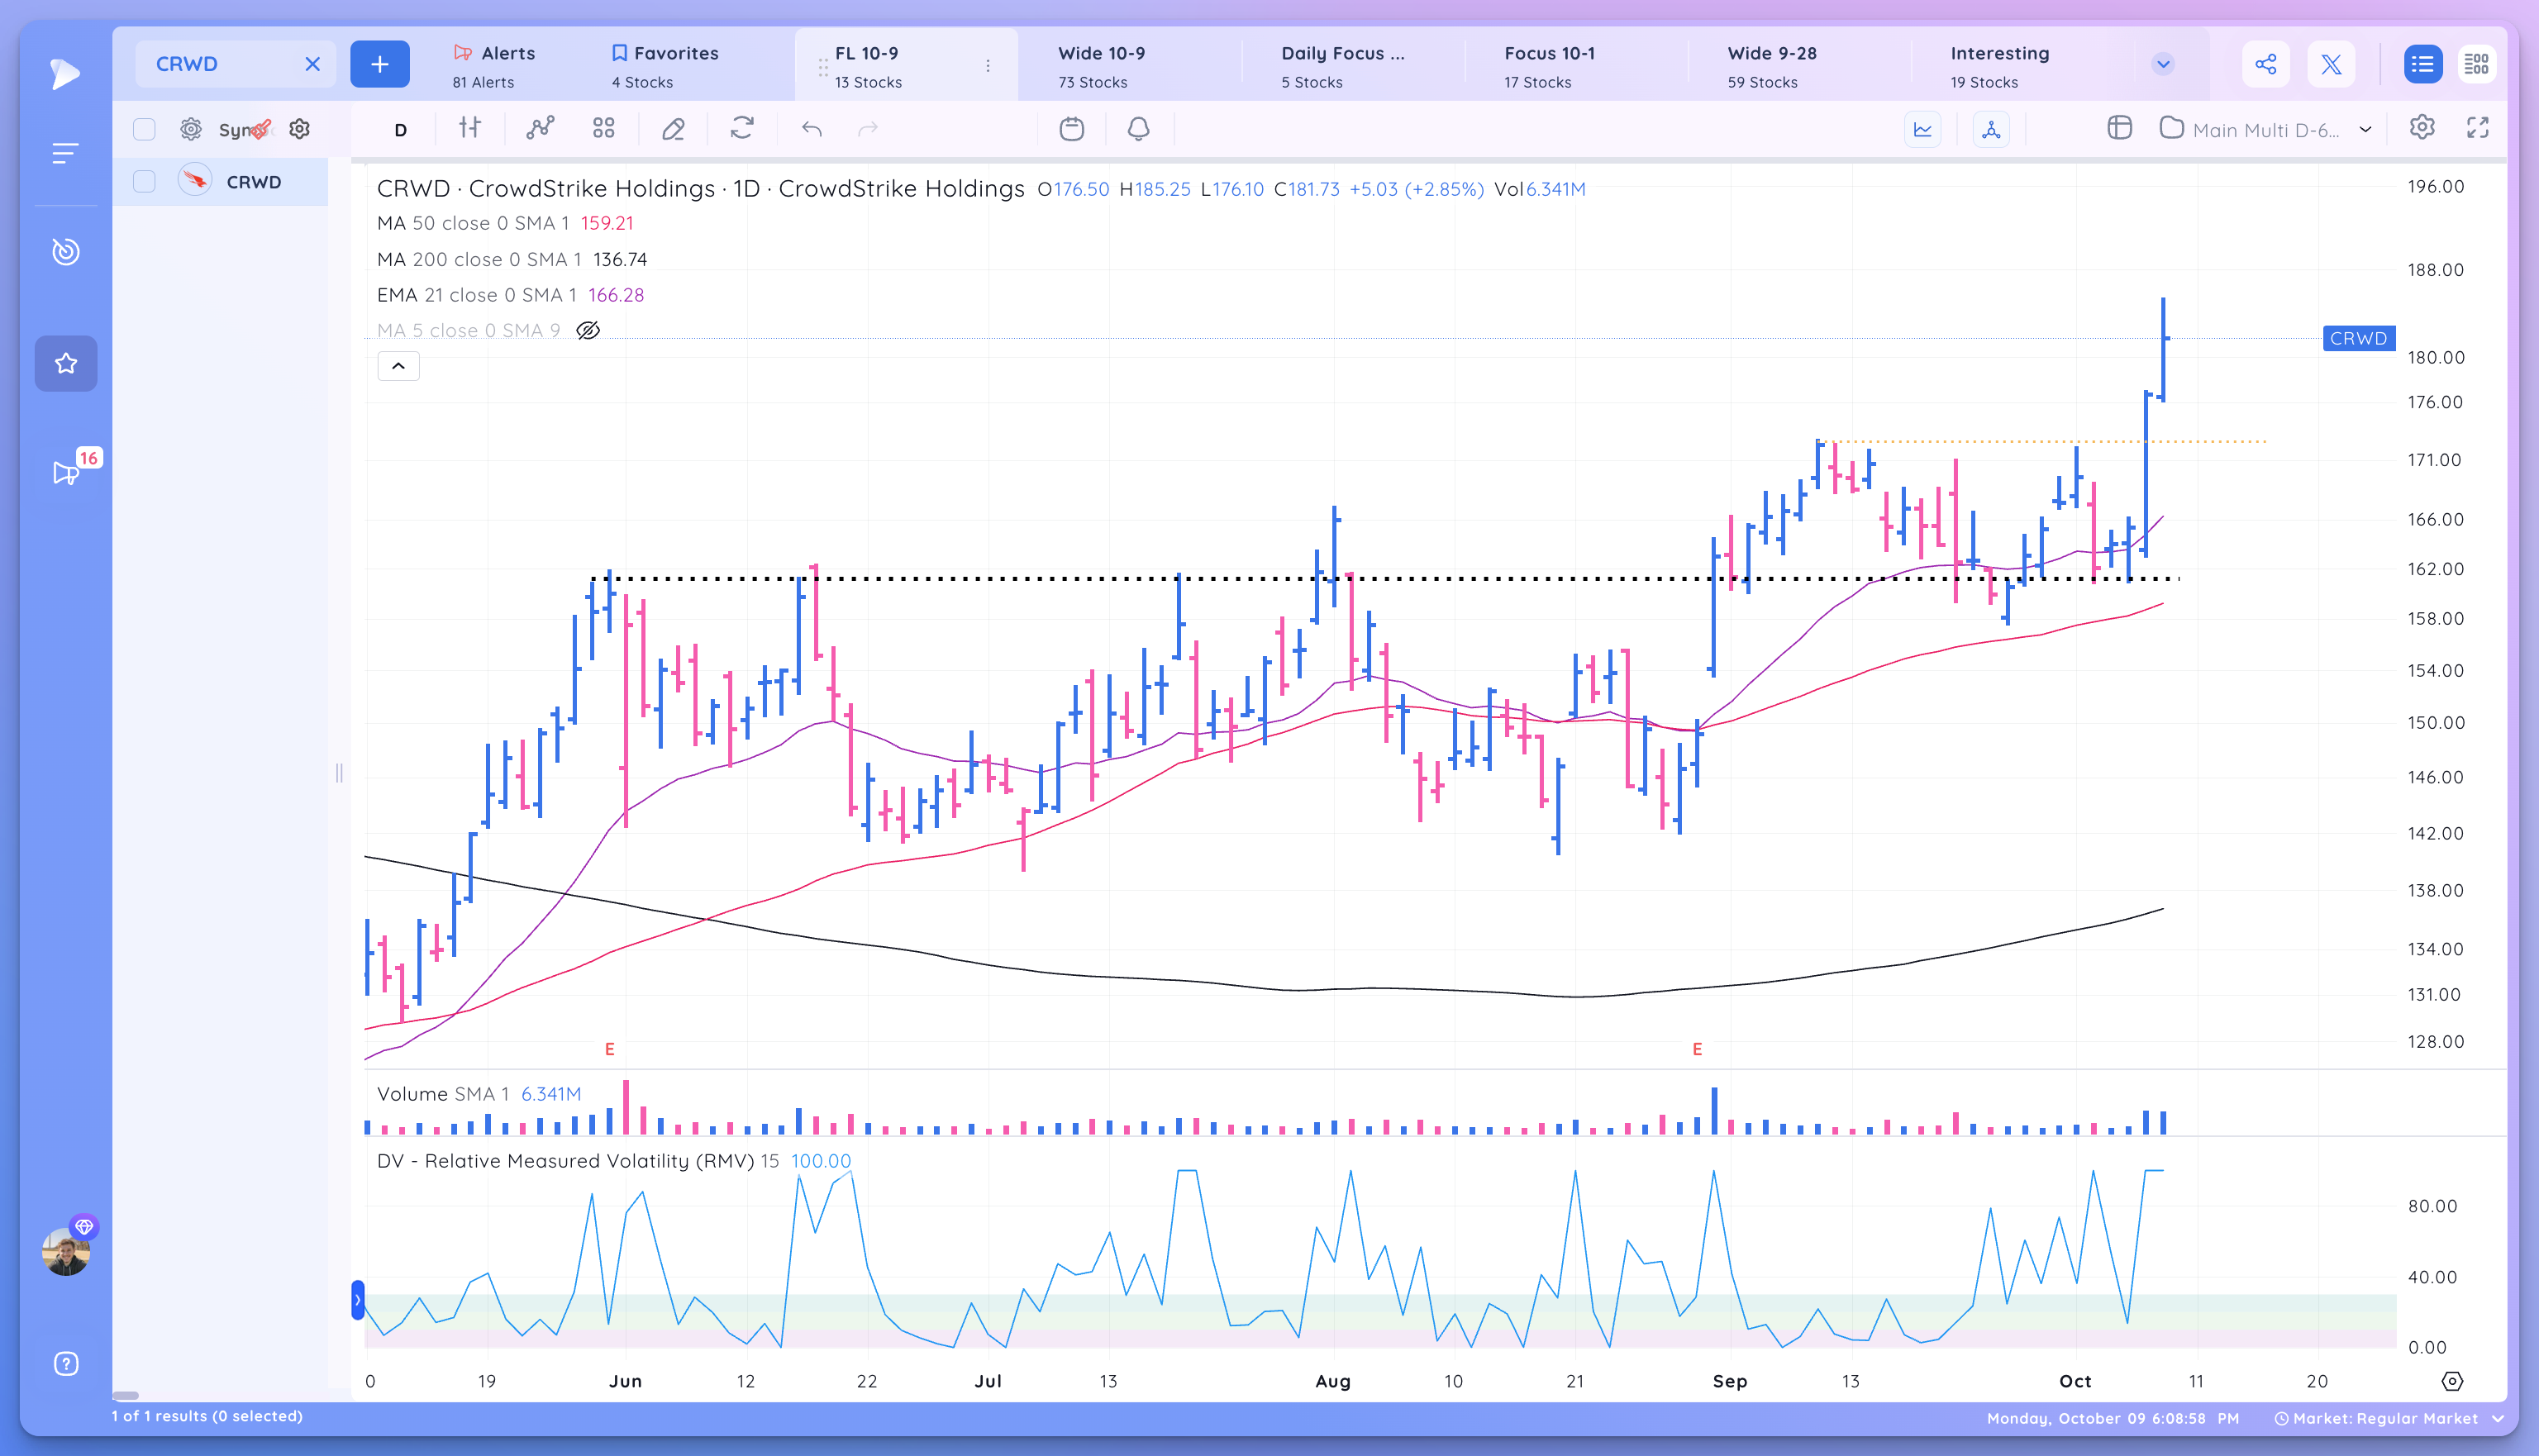
Task: Select the star favorites icon in sidebar
Action: (x=66, y=363)
